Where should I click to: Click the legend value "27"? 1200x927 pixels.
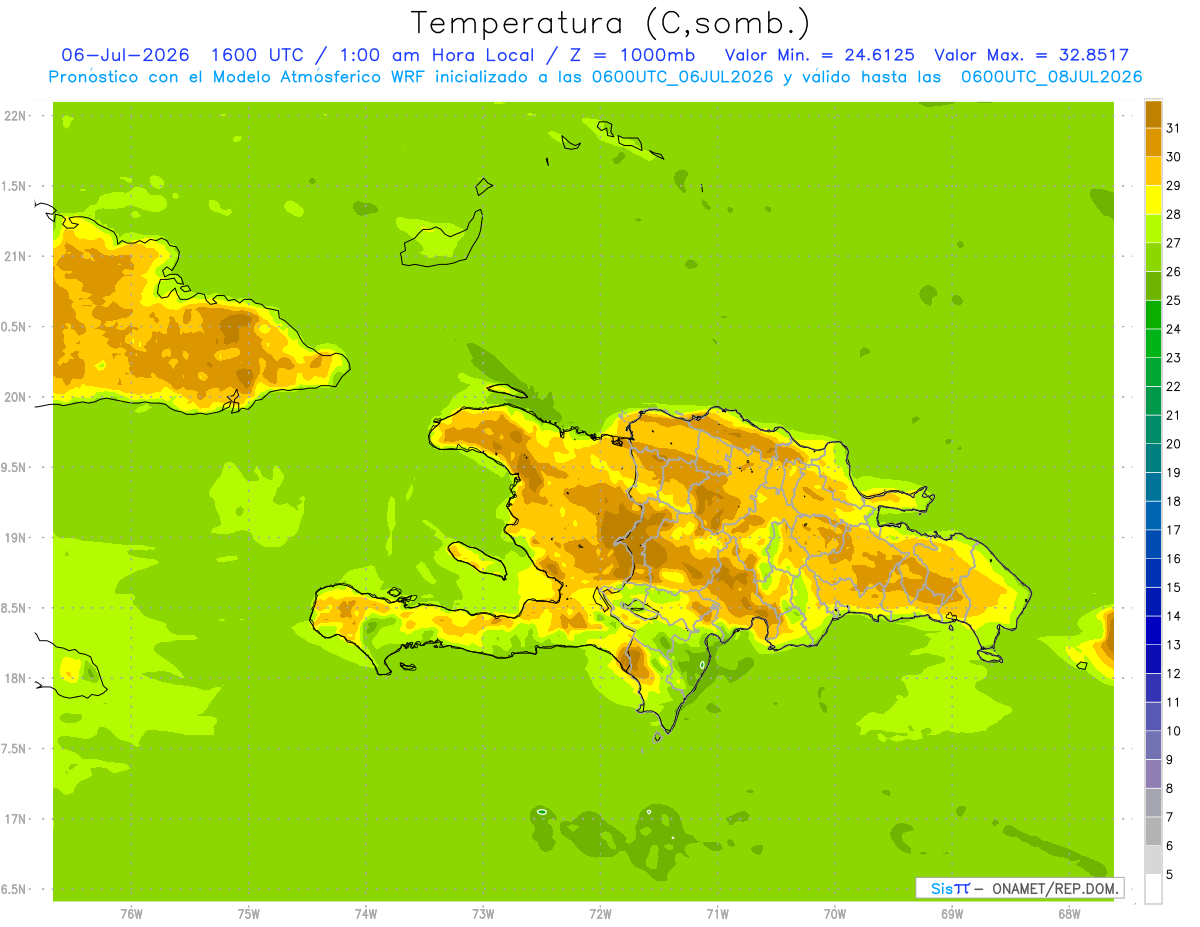[1173, 242]
